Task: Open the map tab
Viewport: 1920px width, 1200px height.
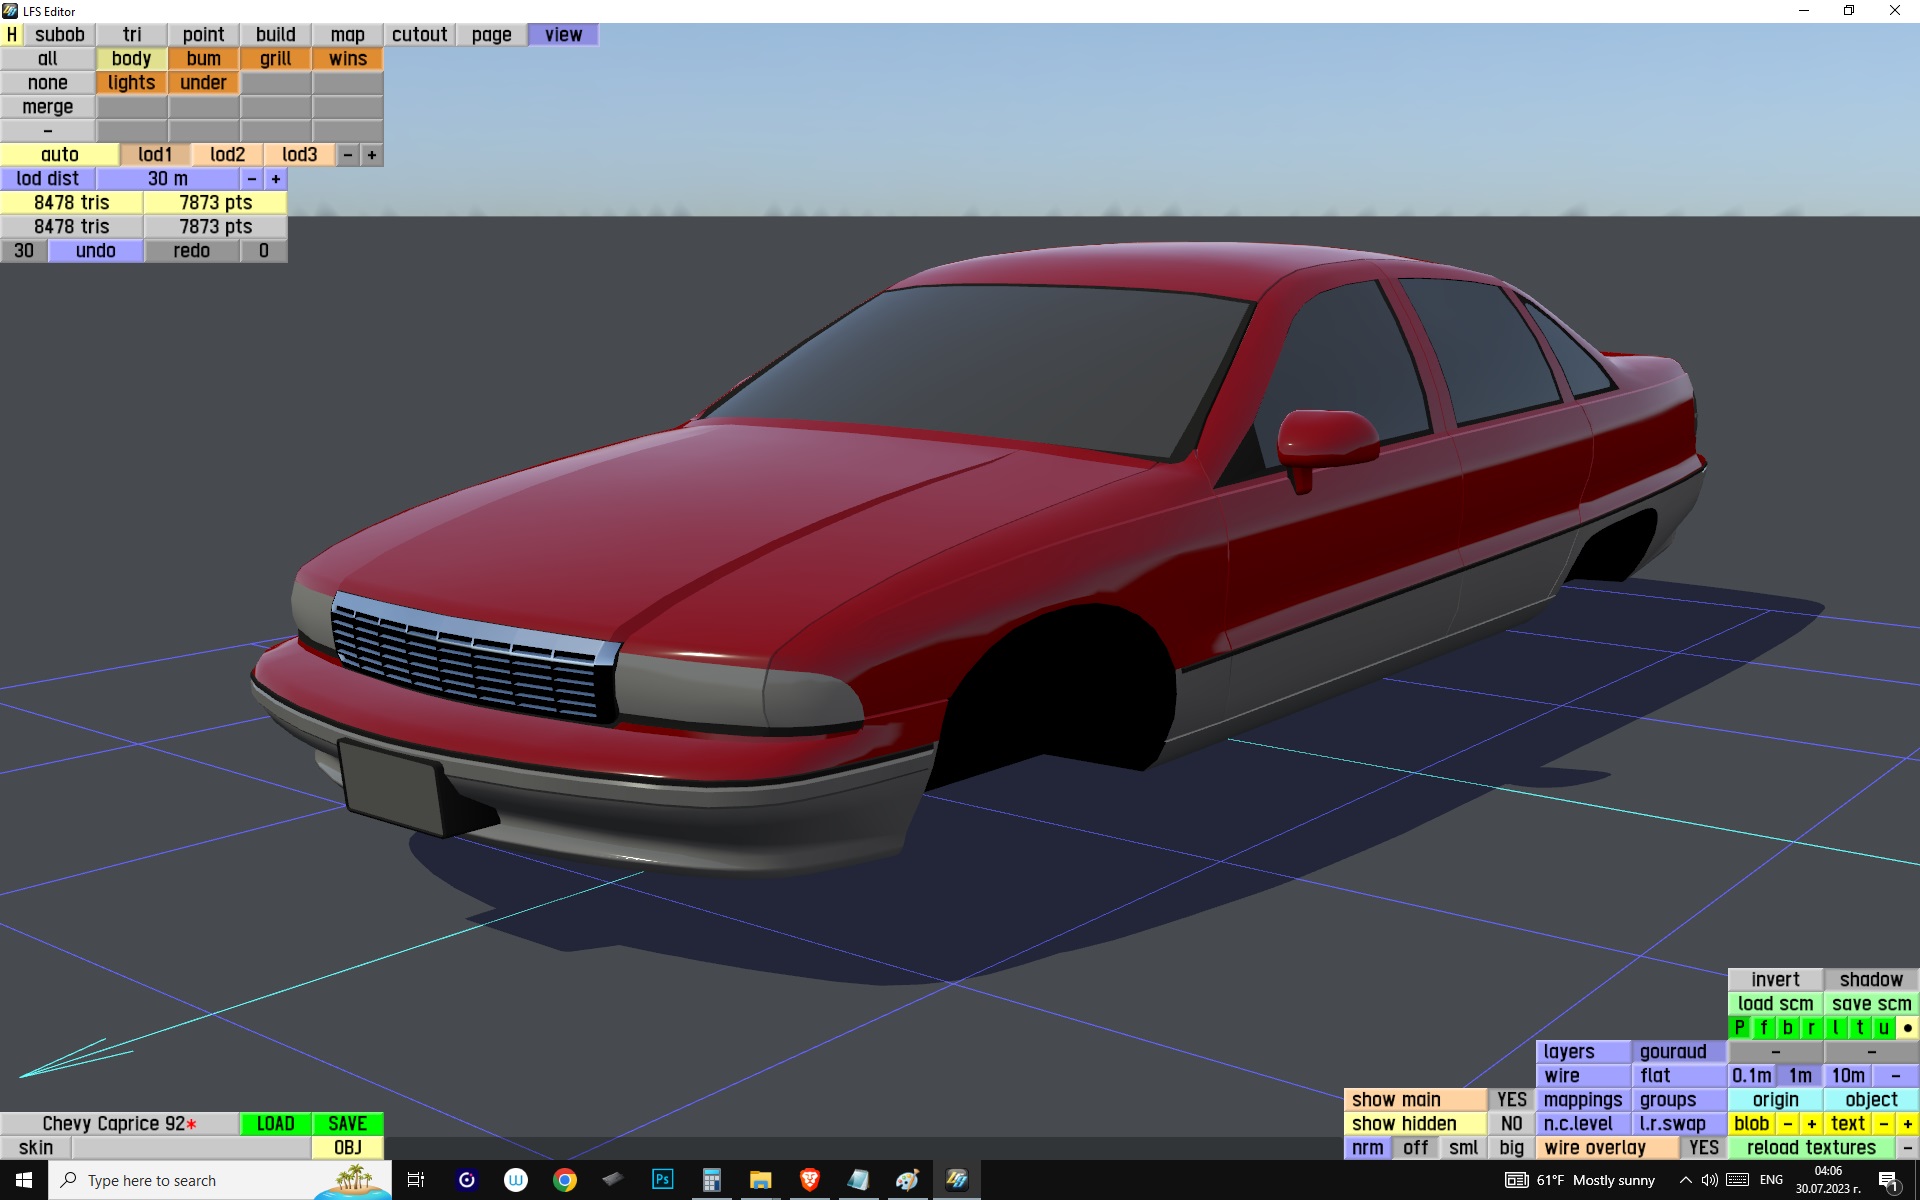Action: pyautogui.click(x=347, y=35)
